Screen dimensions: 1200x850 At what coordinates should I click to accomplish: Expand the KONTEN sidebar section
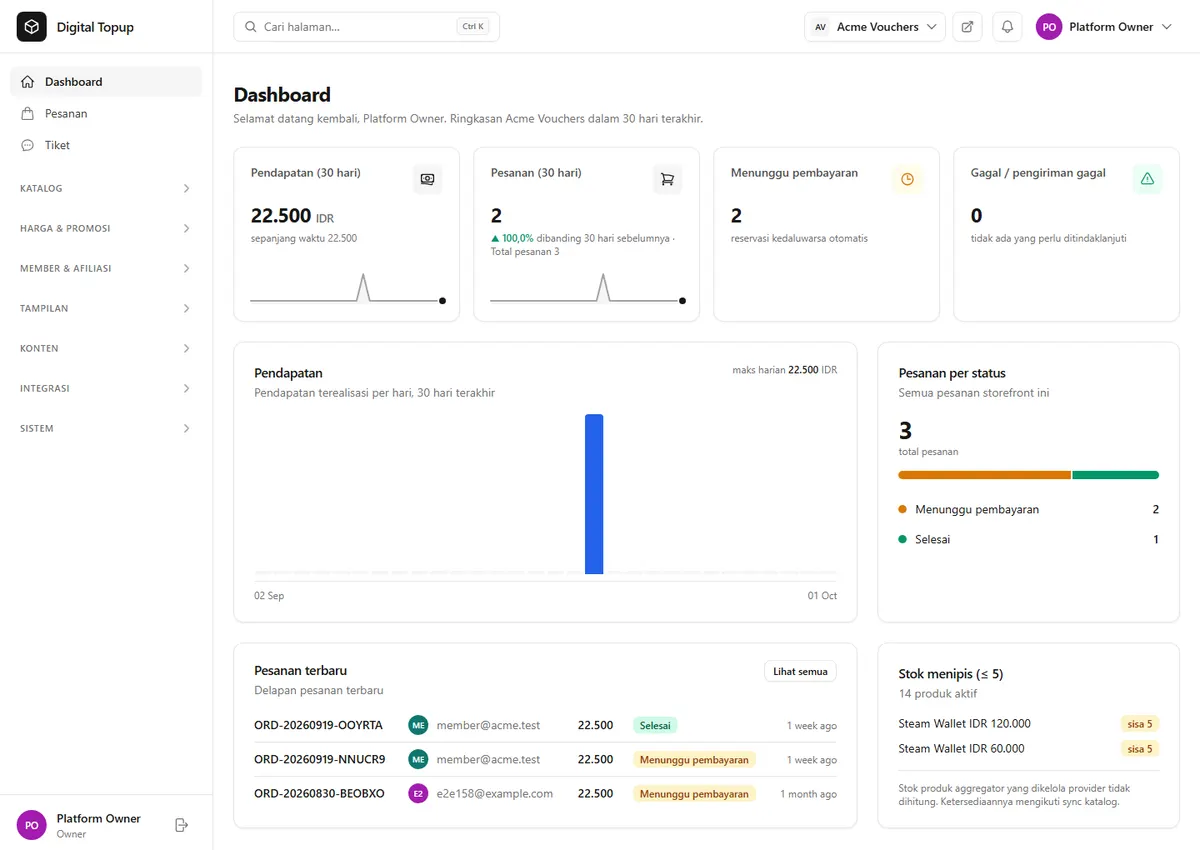pyautogui.click(x=106, y=348)
